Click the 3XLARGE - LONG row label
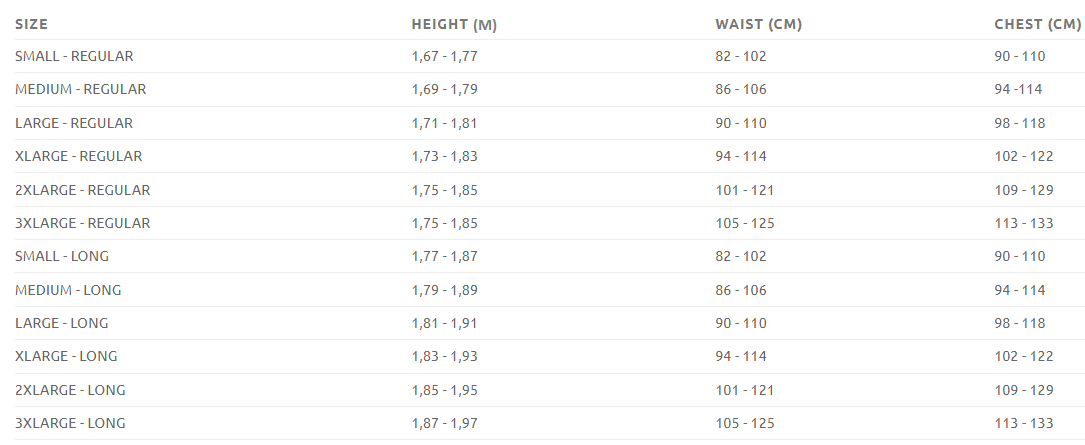The image size is (1085, 445). click(x=70, y=423)
